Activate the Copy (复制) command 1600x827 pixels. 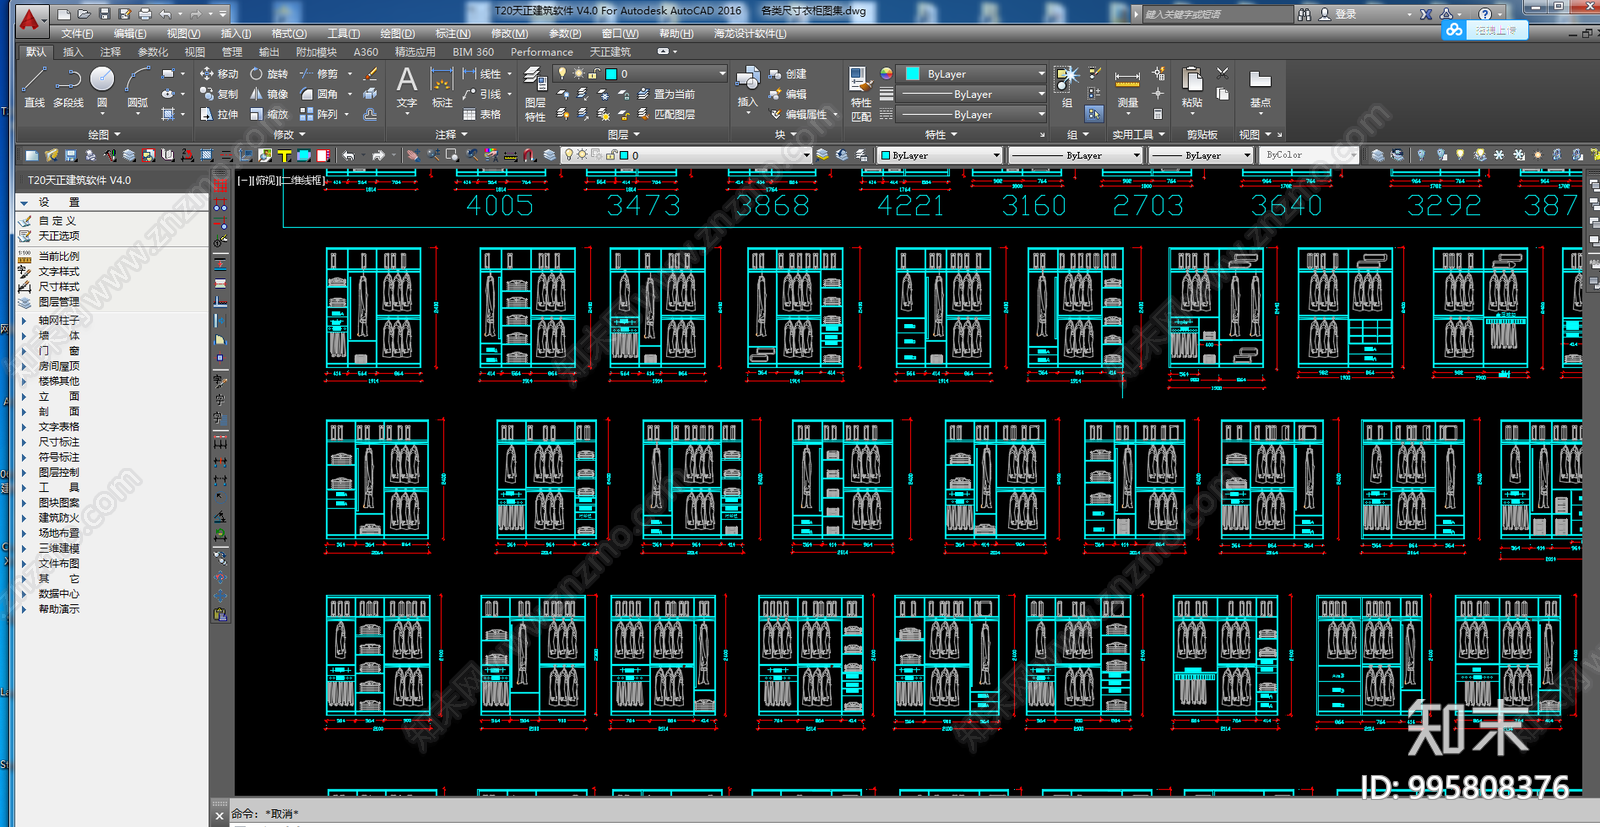click(x=218, y=94)
